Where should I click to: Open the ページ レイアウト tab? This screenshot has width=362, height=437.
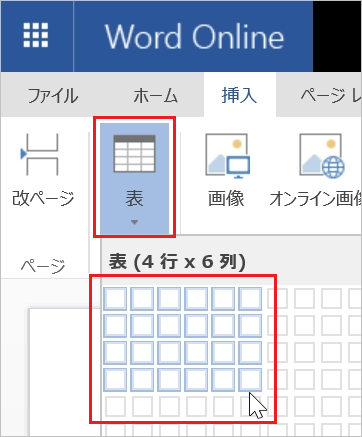331,95
